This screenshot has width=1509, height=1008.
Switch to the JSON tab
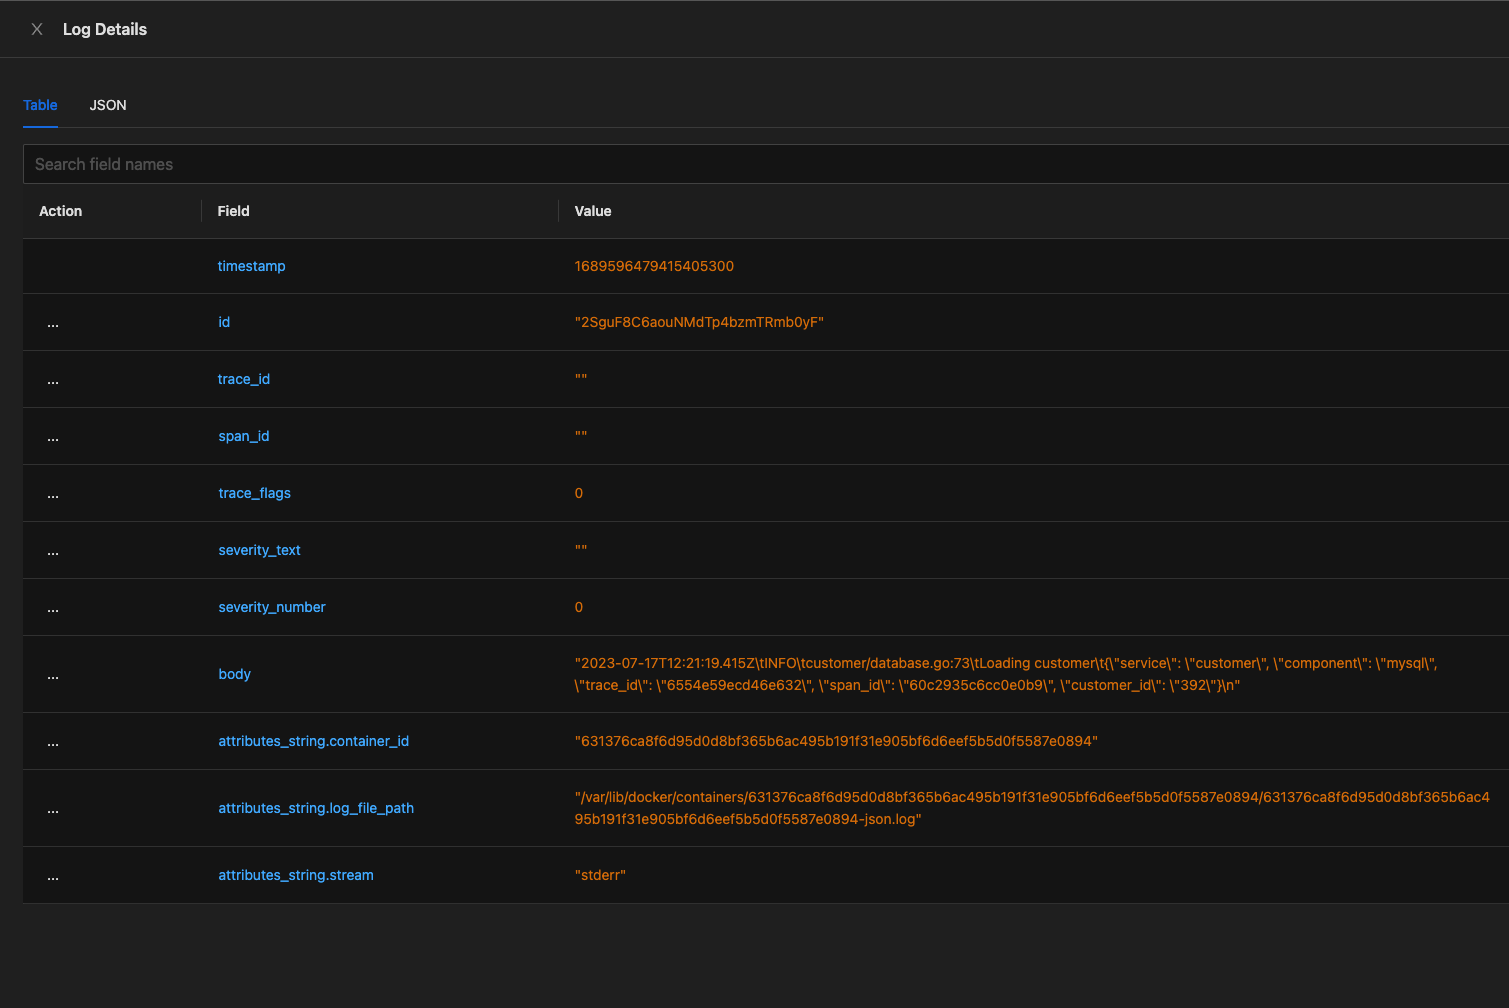click(108, 105)
